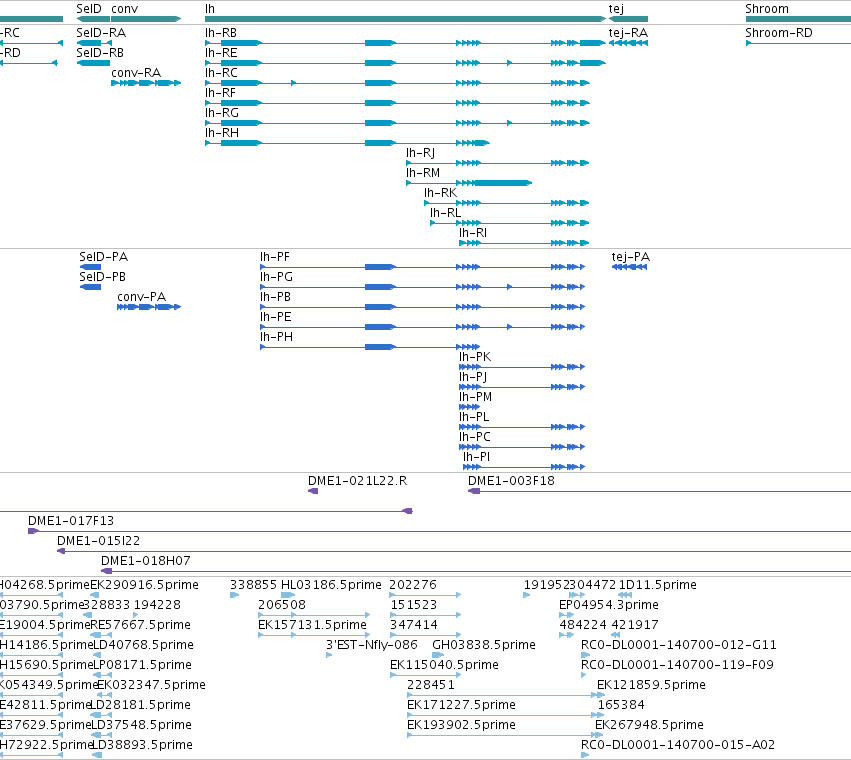Select the SelD-RB transcript label

(x=100, y=53)
